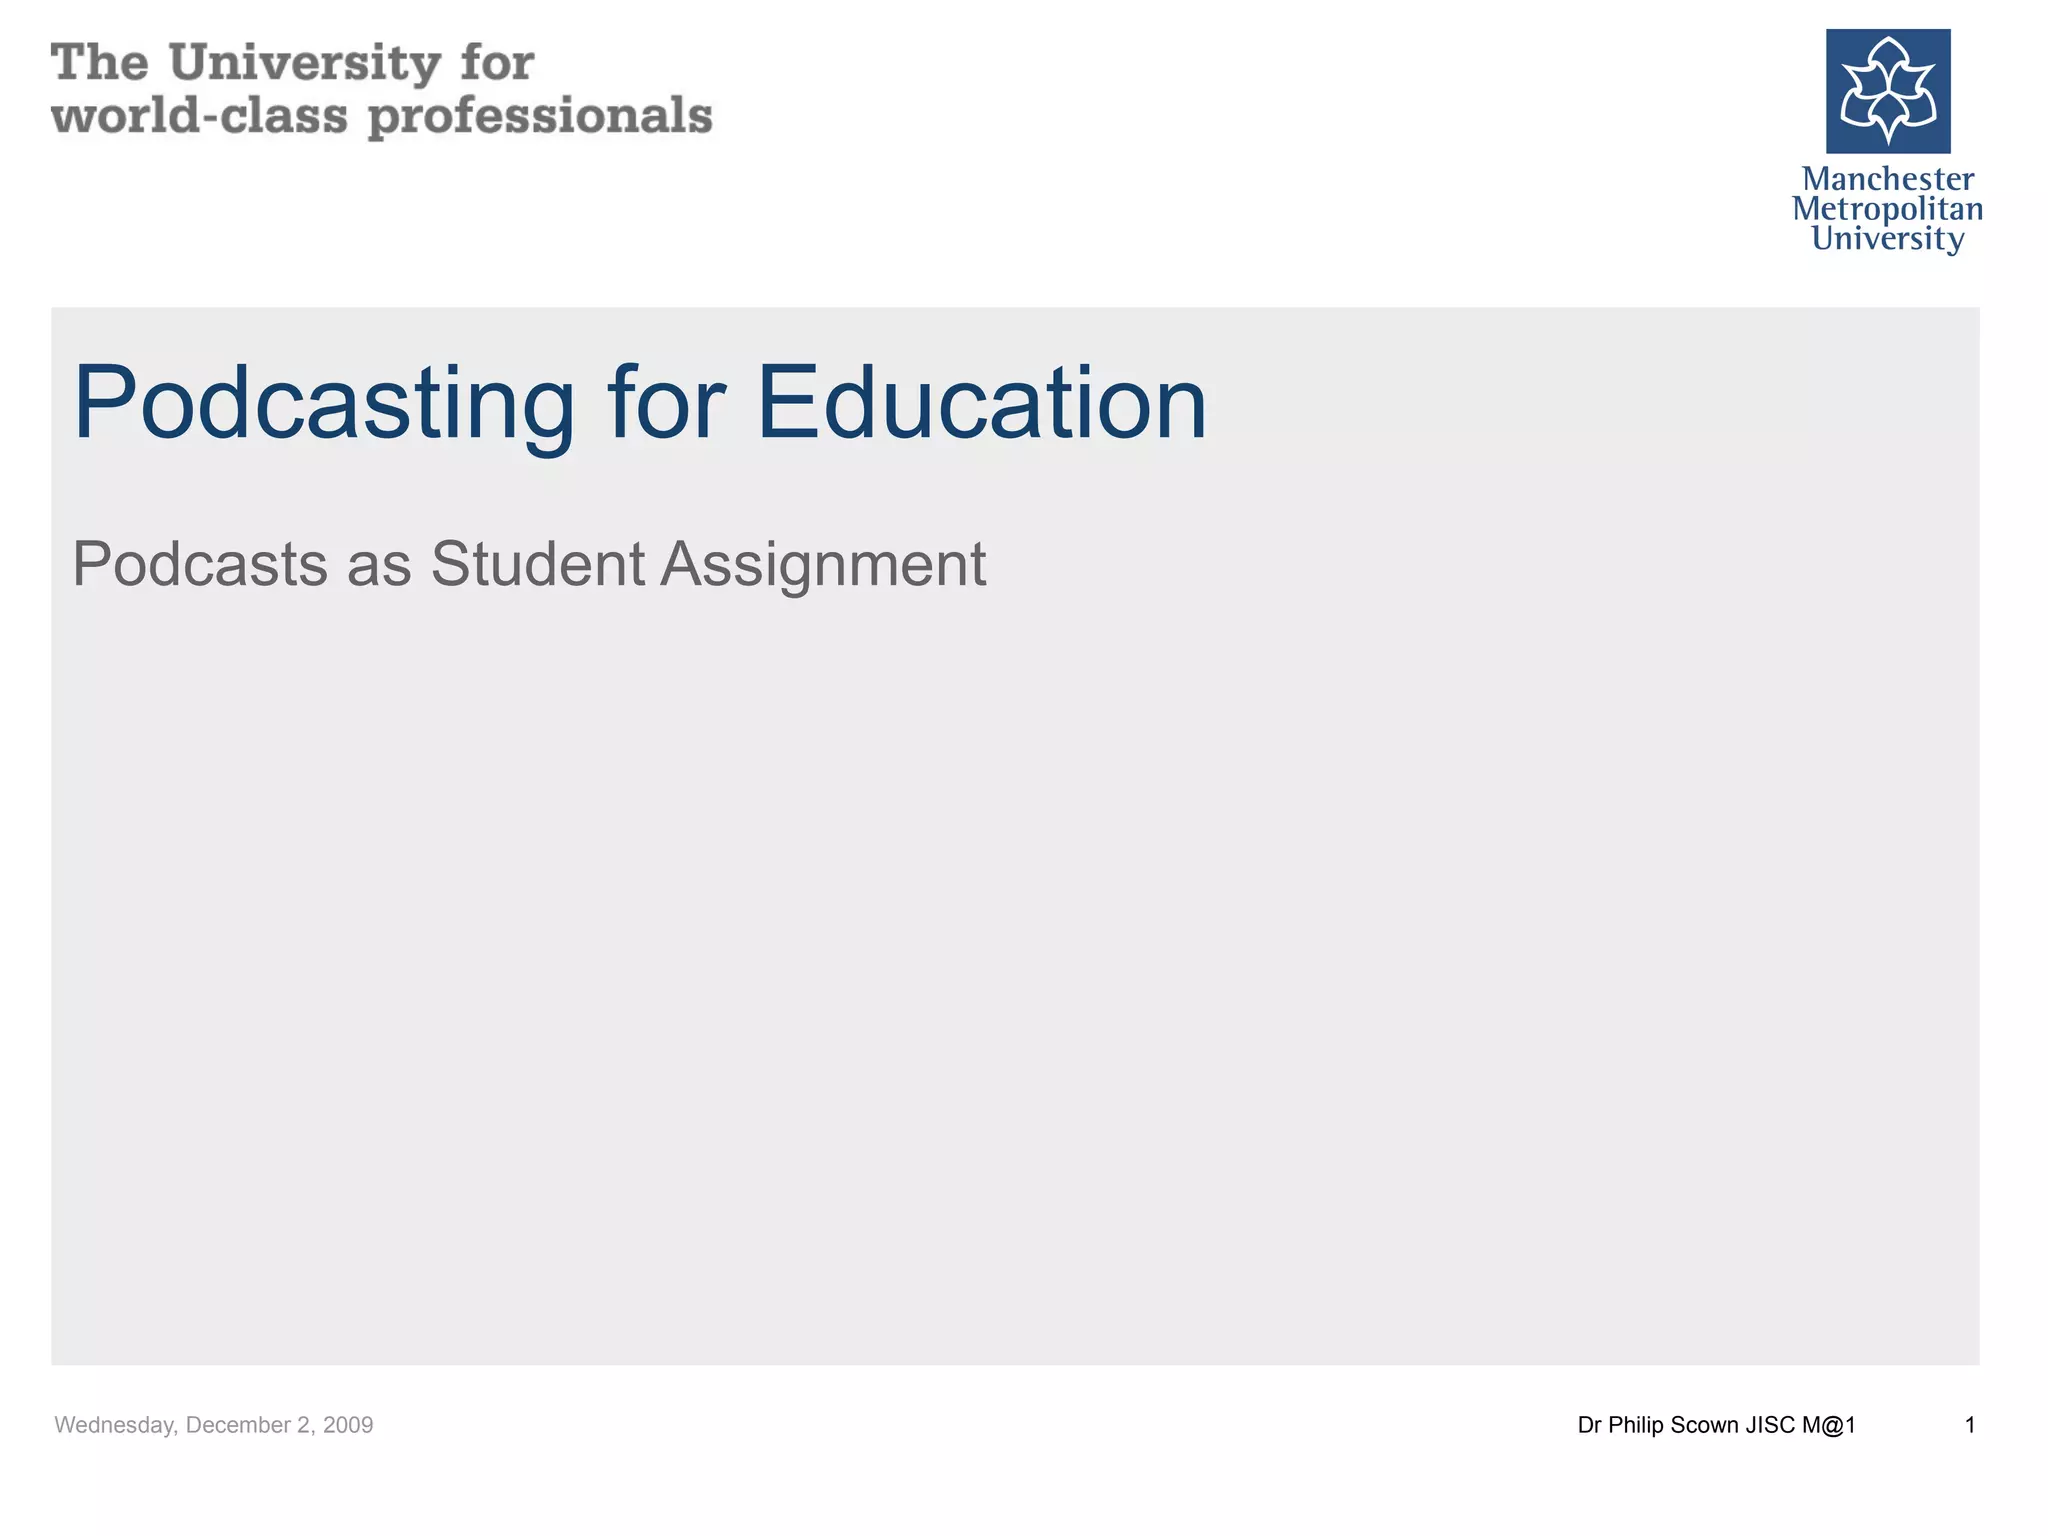The width and height of the screenshot is (2048, 1536).
Task: Click the word Manchester under the logo
Action: coord(1887,179)
